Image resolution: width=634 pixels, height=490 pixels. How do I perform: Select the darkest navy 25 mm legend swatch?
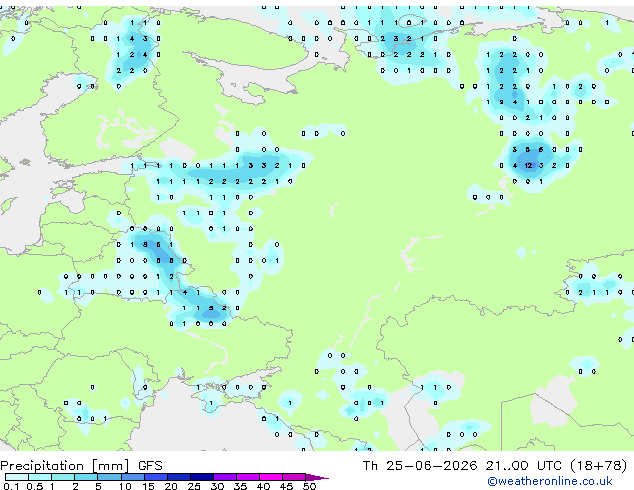point(202,477)
